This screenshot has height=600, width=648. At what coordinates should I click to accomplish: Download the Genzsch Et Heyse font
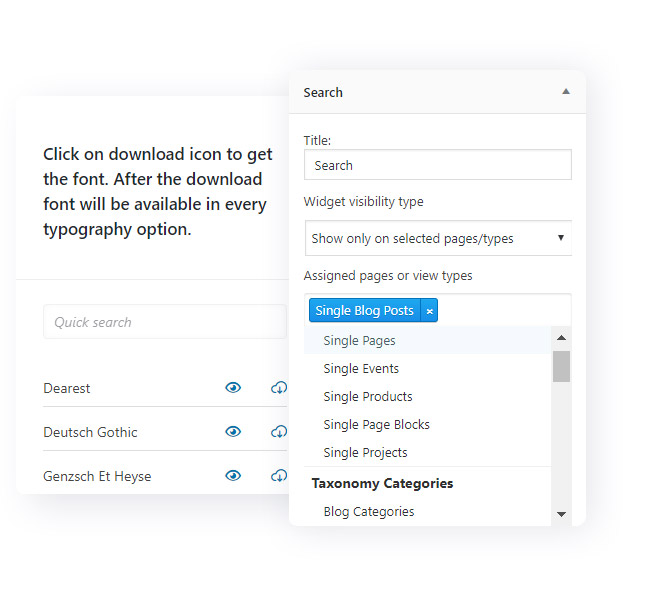(x=279, y=476)
